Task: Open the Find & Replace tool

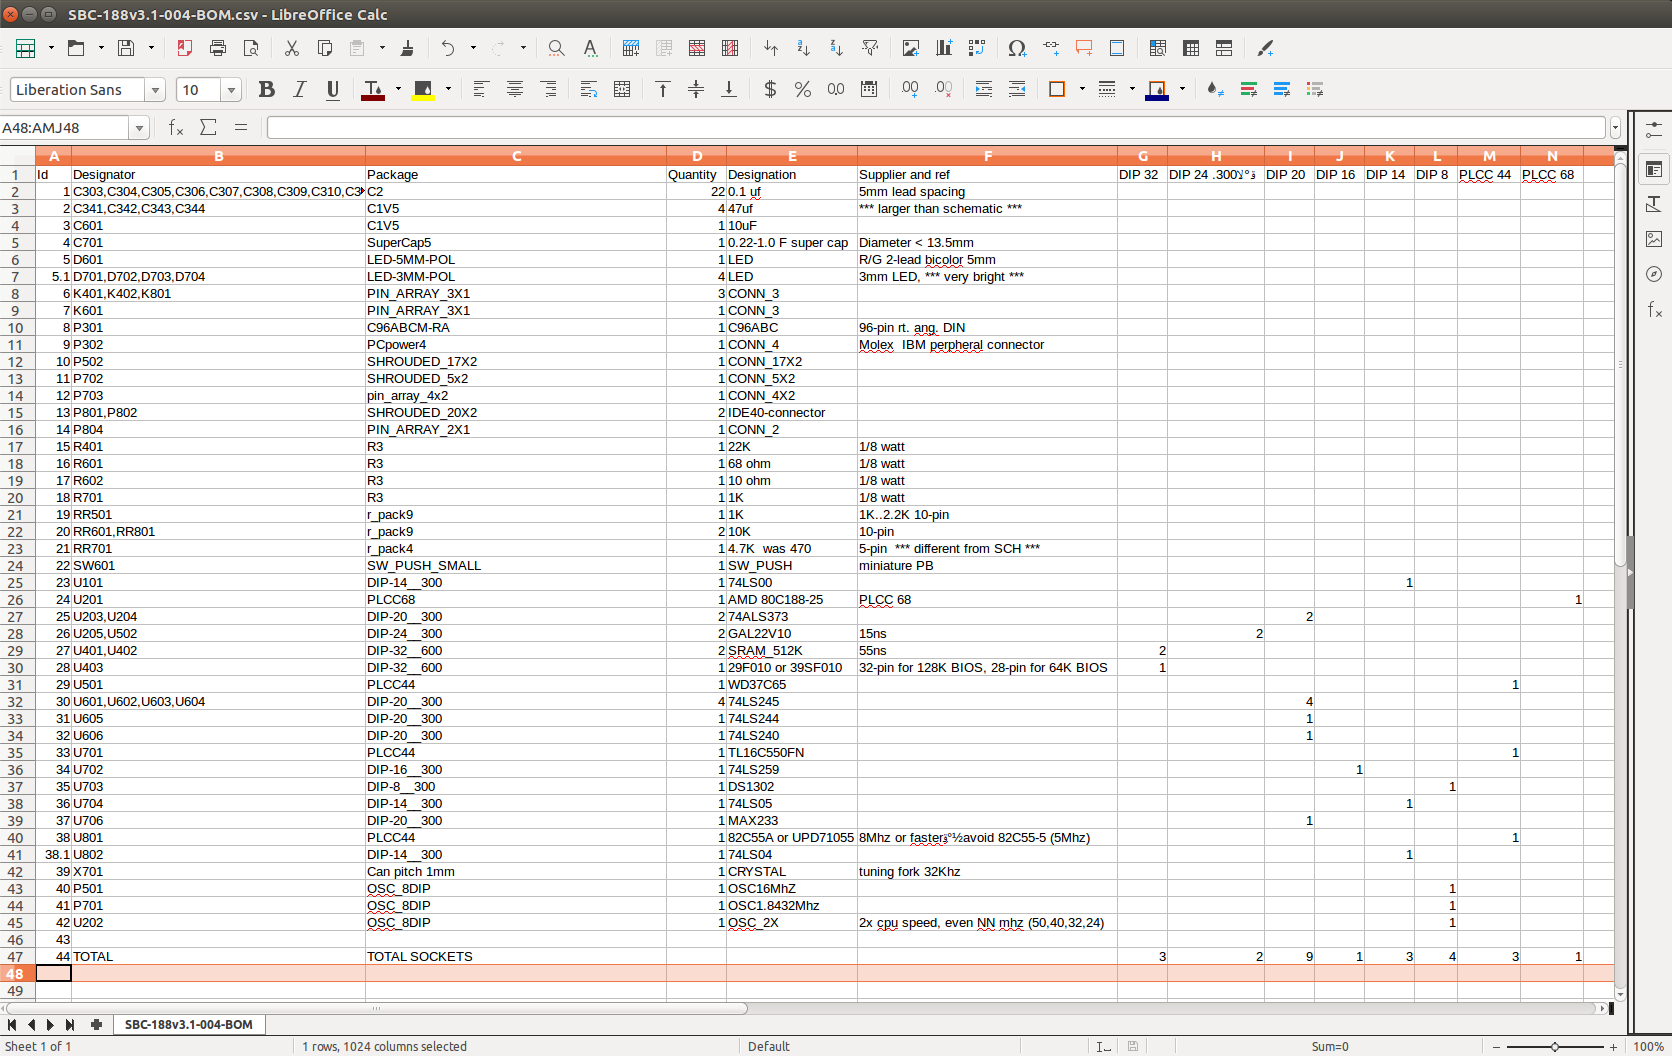Action: pos(556,48)
